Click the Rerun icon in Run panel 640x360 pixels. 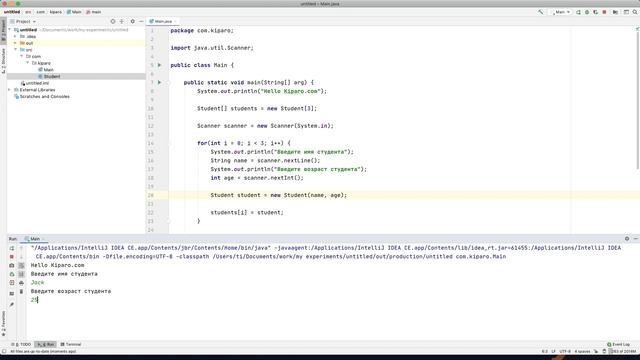point(12,248)
